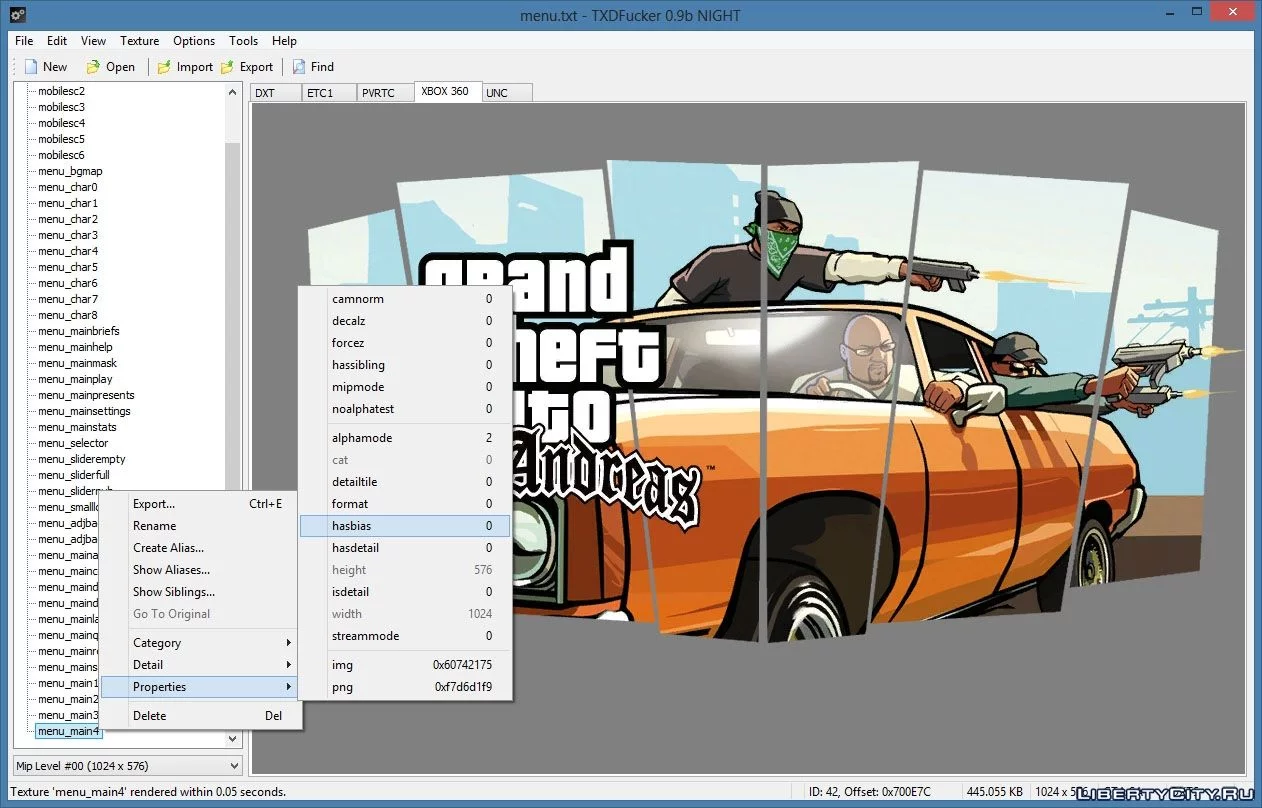Viewport: 1262px width, 808px height.
Task: Click the Find toolbar icon
Action: tap(299, 67)
